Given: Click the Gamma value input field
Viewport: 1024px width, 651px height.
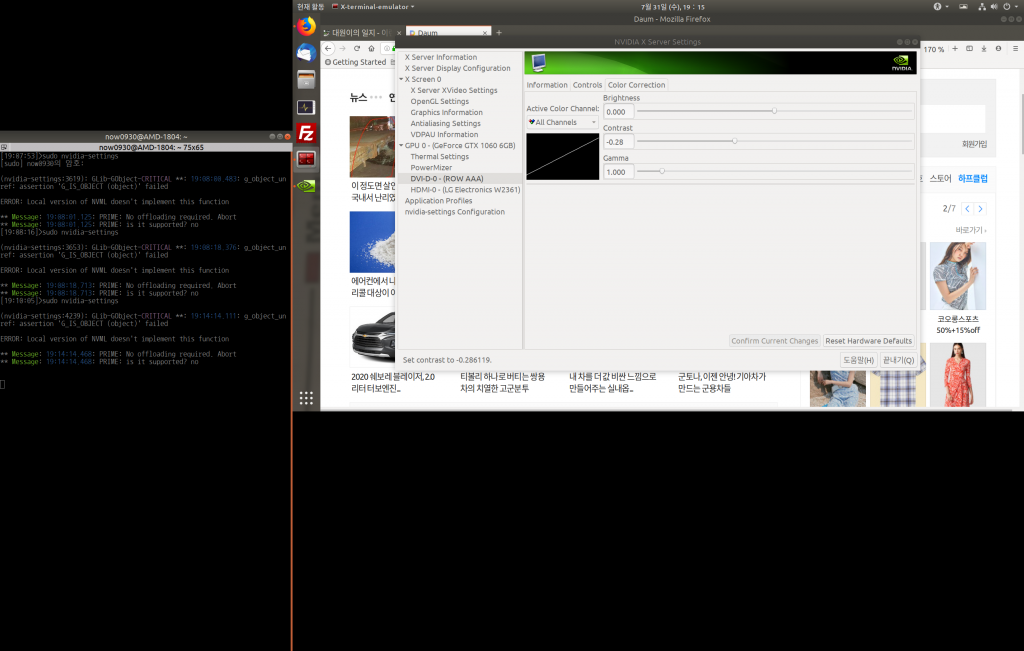Looking at the screenshot, I should [x=617, y=172].
